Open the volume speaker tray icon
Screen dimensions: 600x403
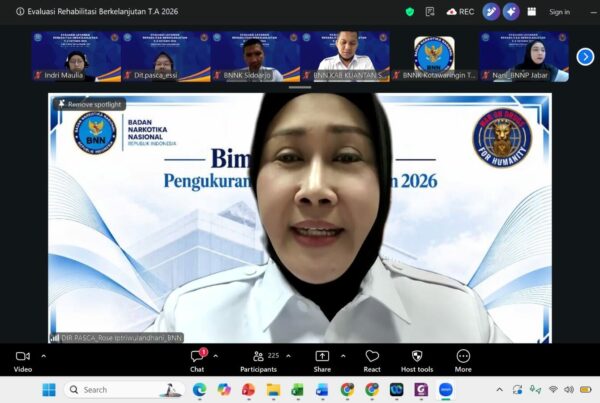(x=569, y=390)
